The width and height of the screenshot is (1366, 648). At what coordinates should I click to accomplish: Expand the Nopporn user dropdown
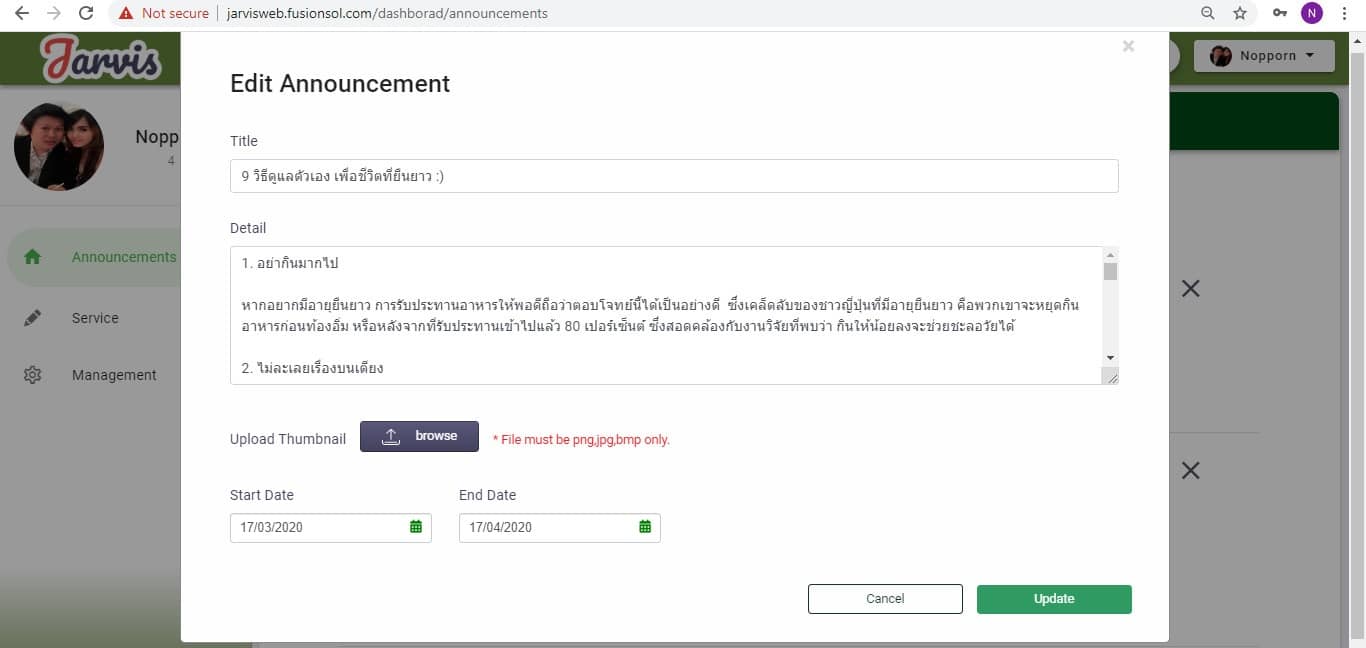tap(1264, 56)
